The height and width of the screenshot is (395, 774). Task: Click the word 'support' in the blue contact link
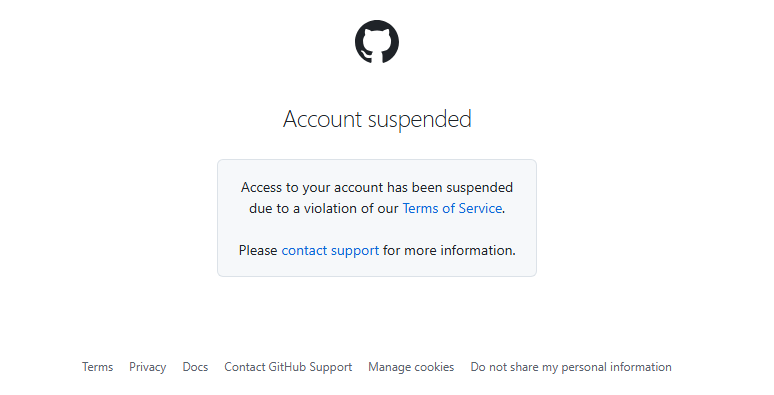[354, 251]
